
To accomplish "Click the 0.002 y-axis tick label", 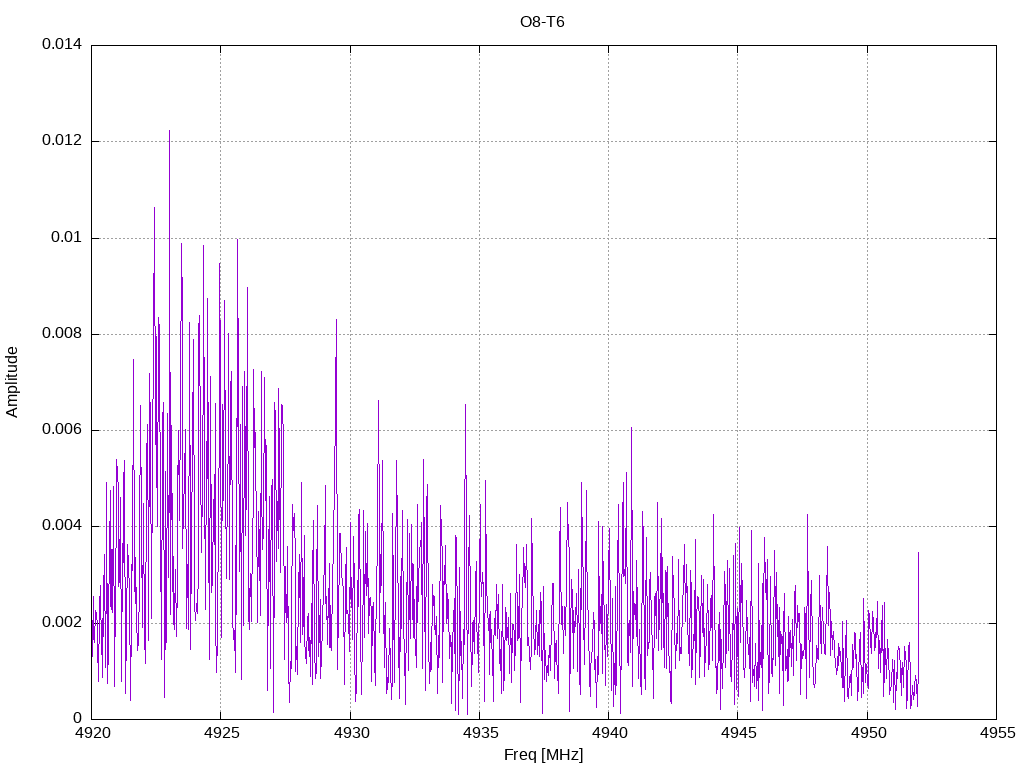I will tap(62, 622).
